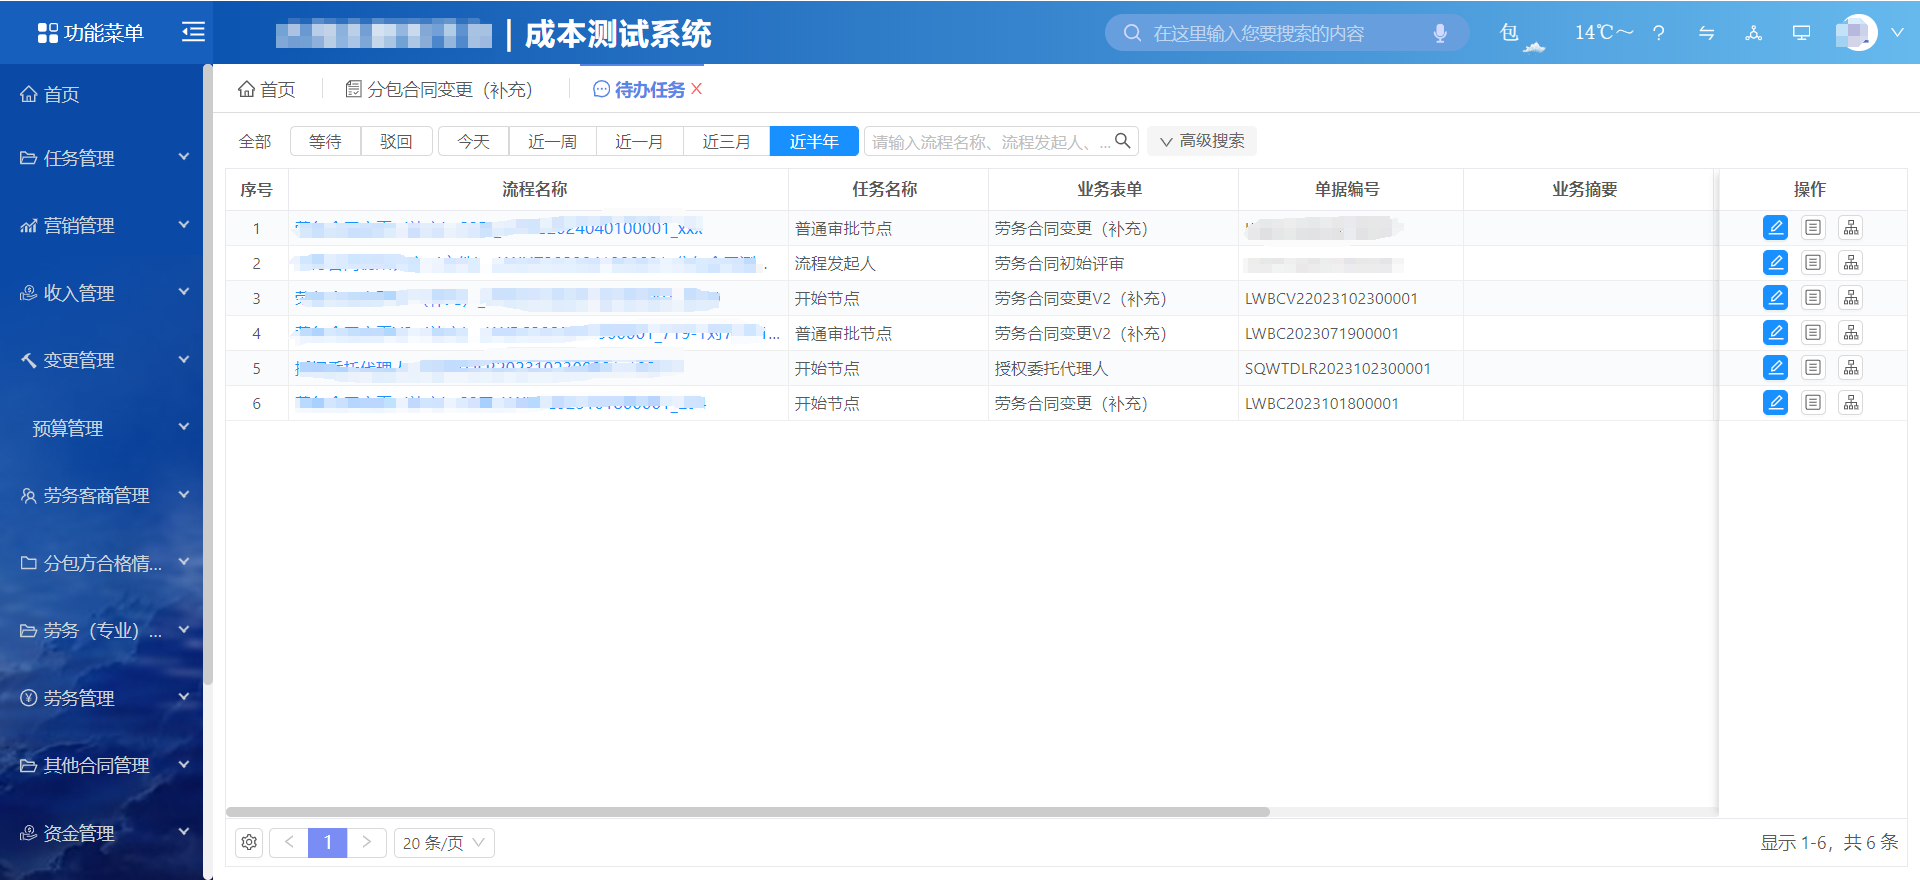Filter tasks by 近三月
The height and width of the screenshot is (880, 1920).
tap(727, 142)
